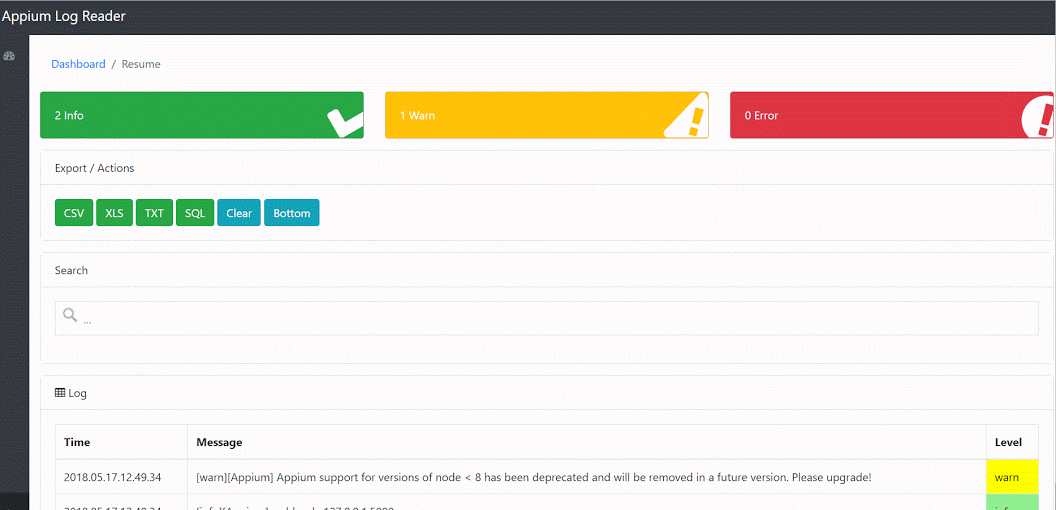This screenshot has width=1056, height=510.
Task: Open the dashboard gauge icon in sidebar
Action: click(x=9, y=56)
